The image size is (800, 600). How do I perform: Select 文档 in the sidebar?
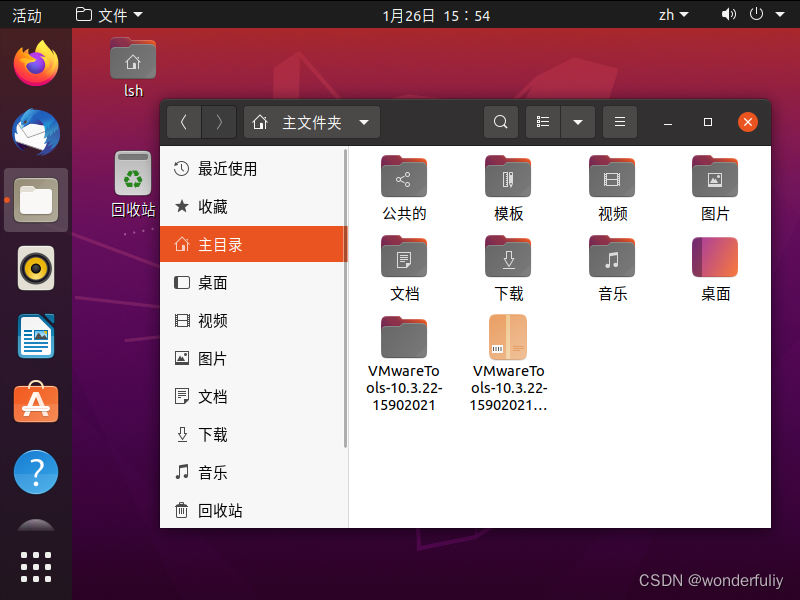point(254,396)
